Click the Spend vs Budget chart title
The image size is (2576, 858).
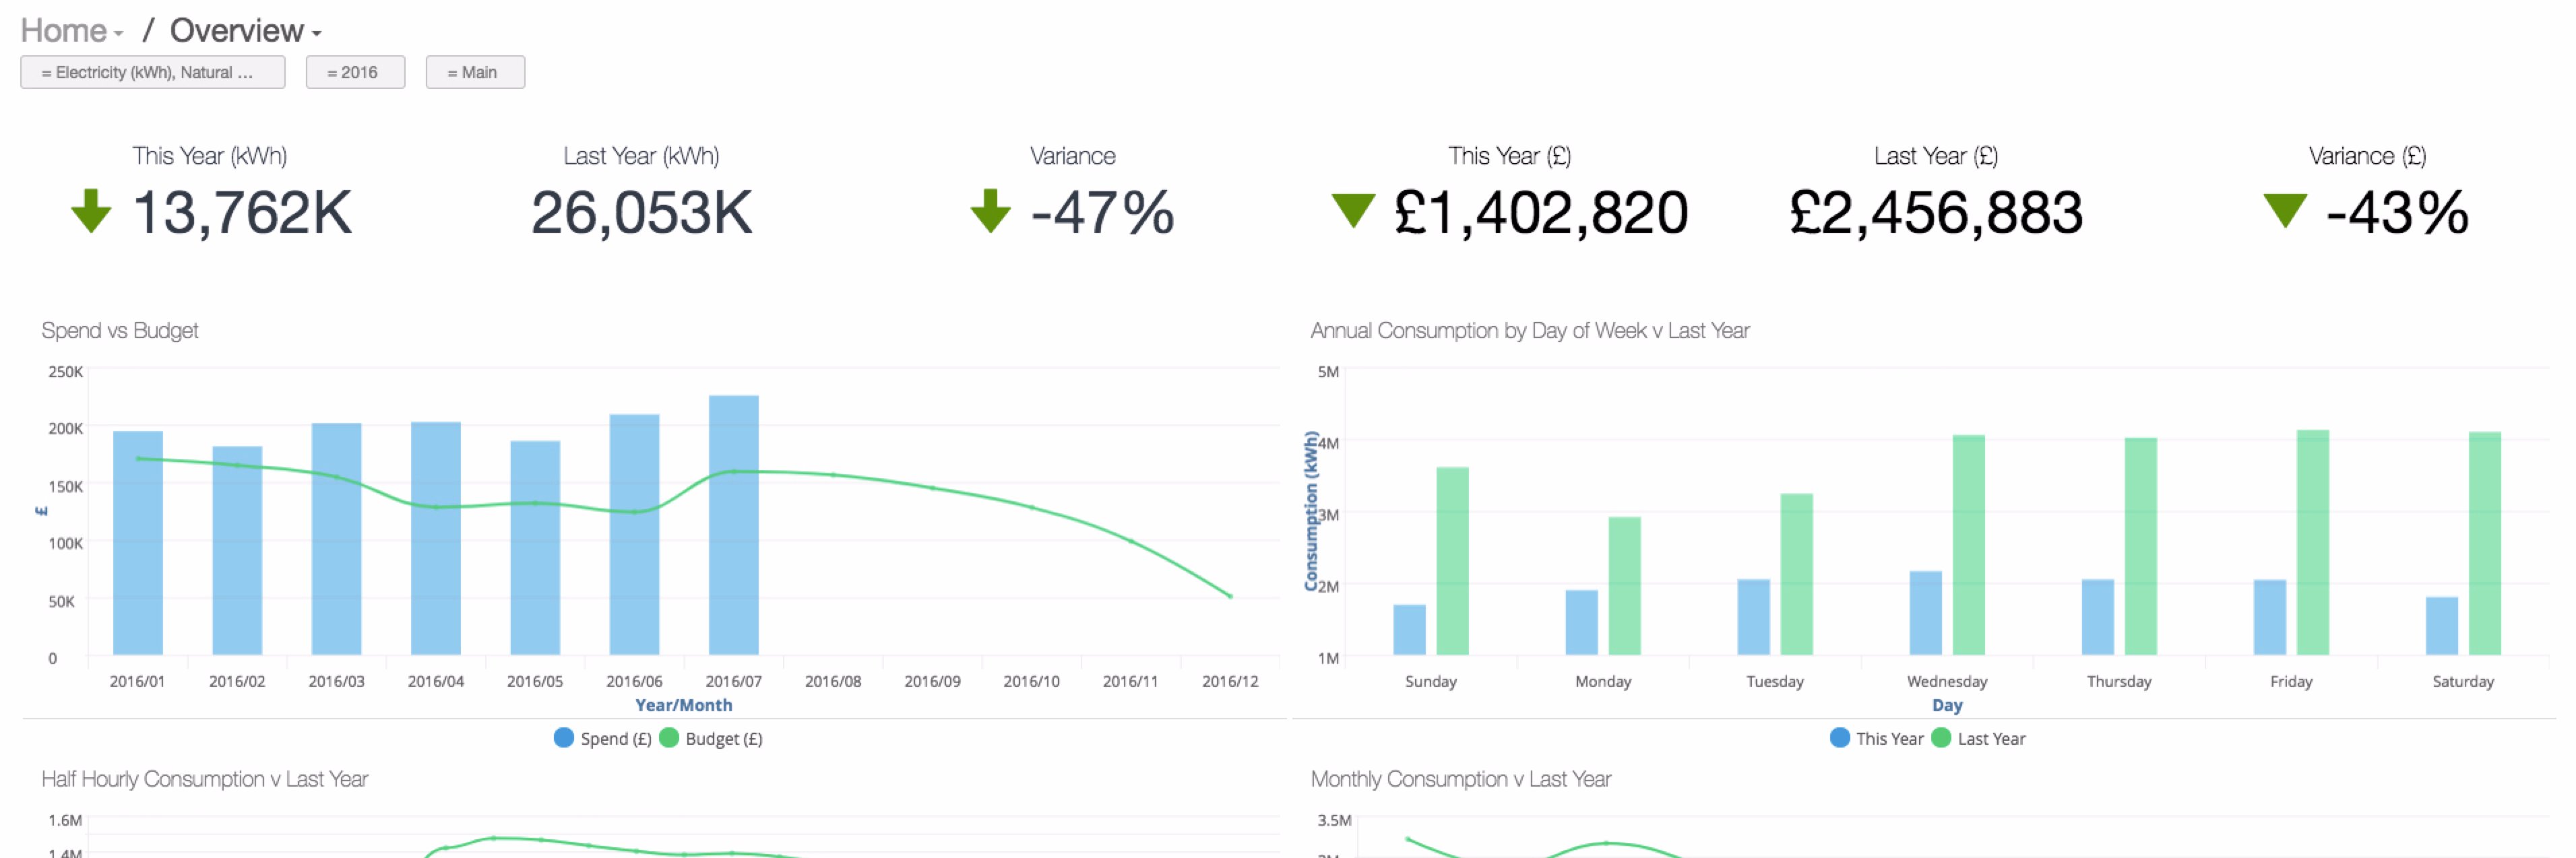[x=120, y=330]
